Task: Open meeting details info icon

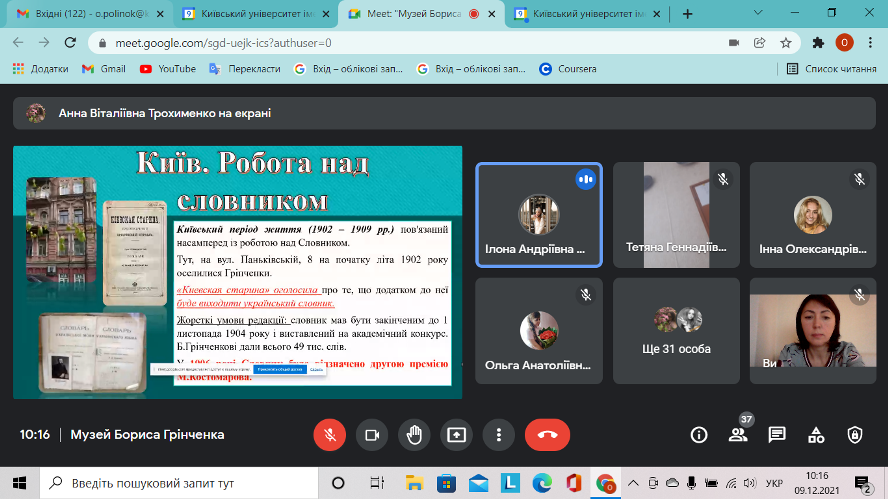Action: pyautogui.click(x=699, y=435)
